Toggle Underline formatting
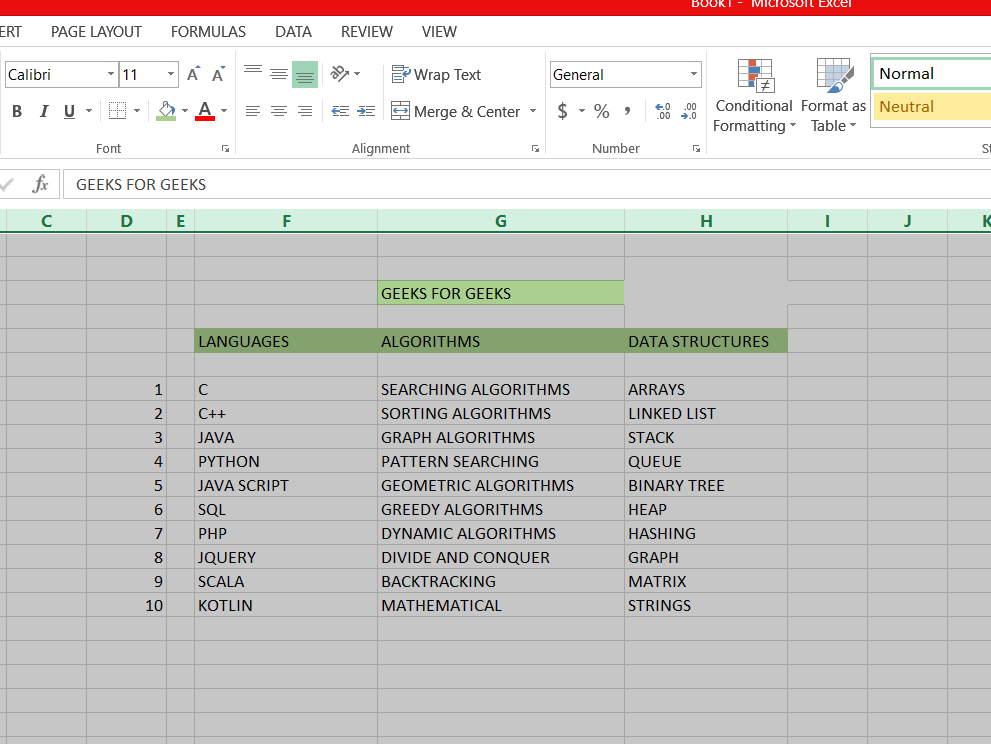The width and height of the screenshot is (991, 744). 70,111
